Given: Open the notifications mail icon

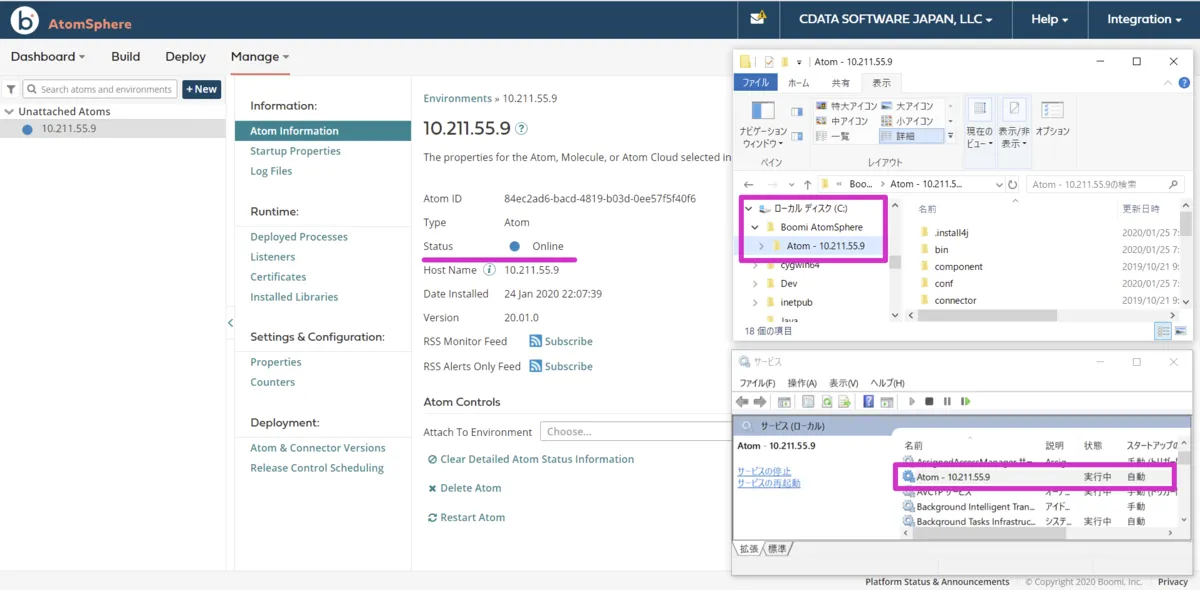Looking at the screenshot, I should tap(758, 19).
